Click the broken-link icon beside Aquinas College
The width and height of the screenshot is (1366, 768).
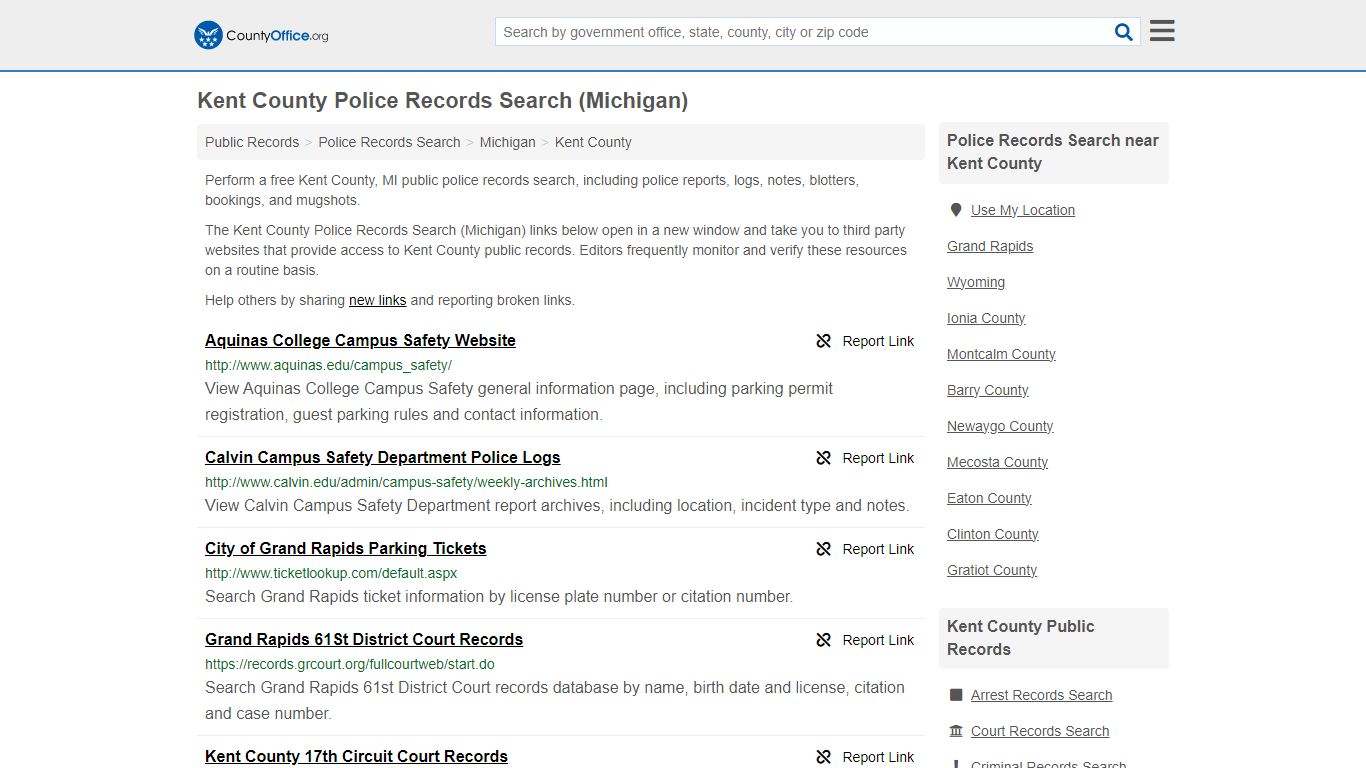pos(824,341)
